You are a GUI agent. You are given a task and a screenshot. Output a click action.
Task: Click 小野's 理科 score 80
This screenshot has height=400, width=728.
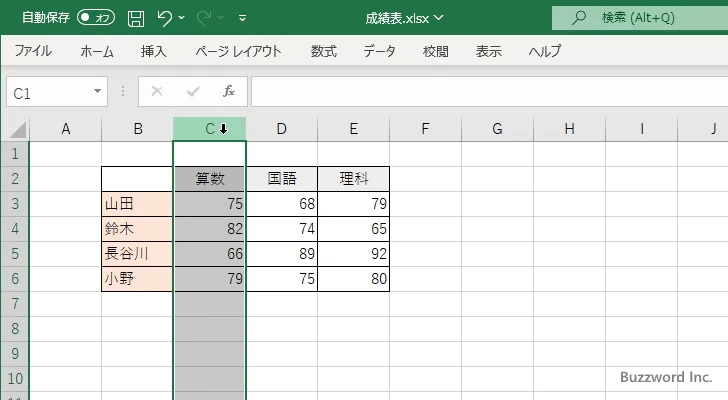click(x=353, y=279)
